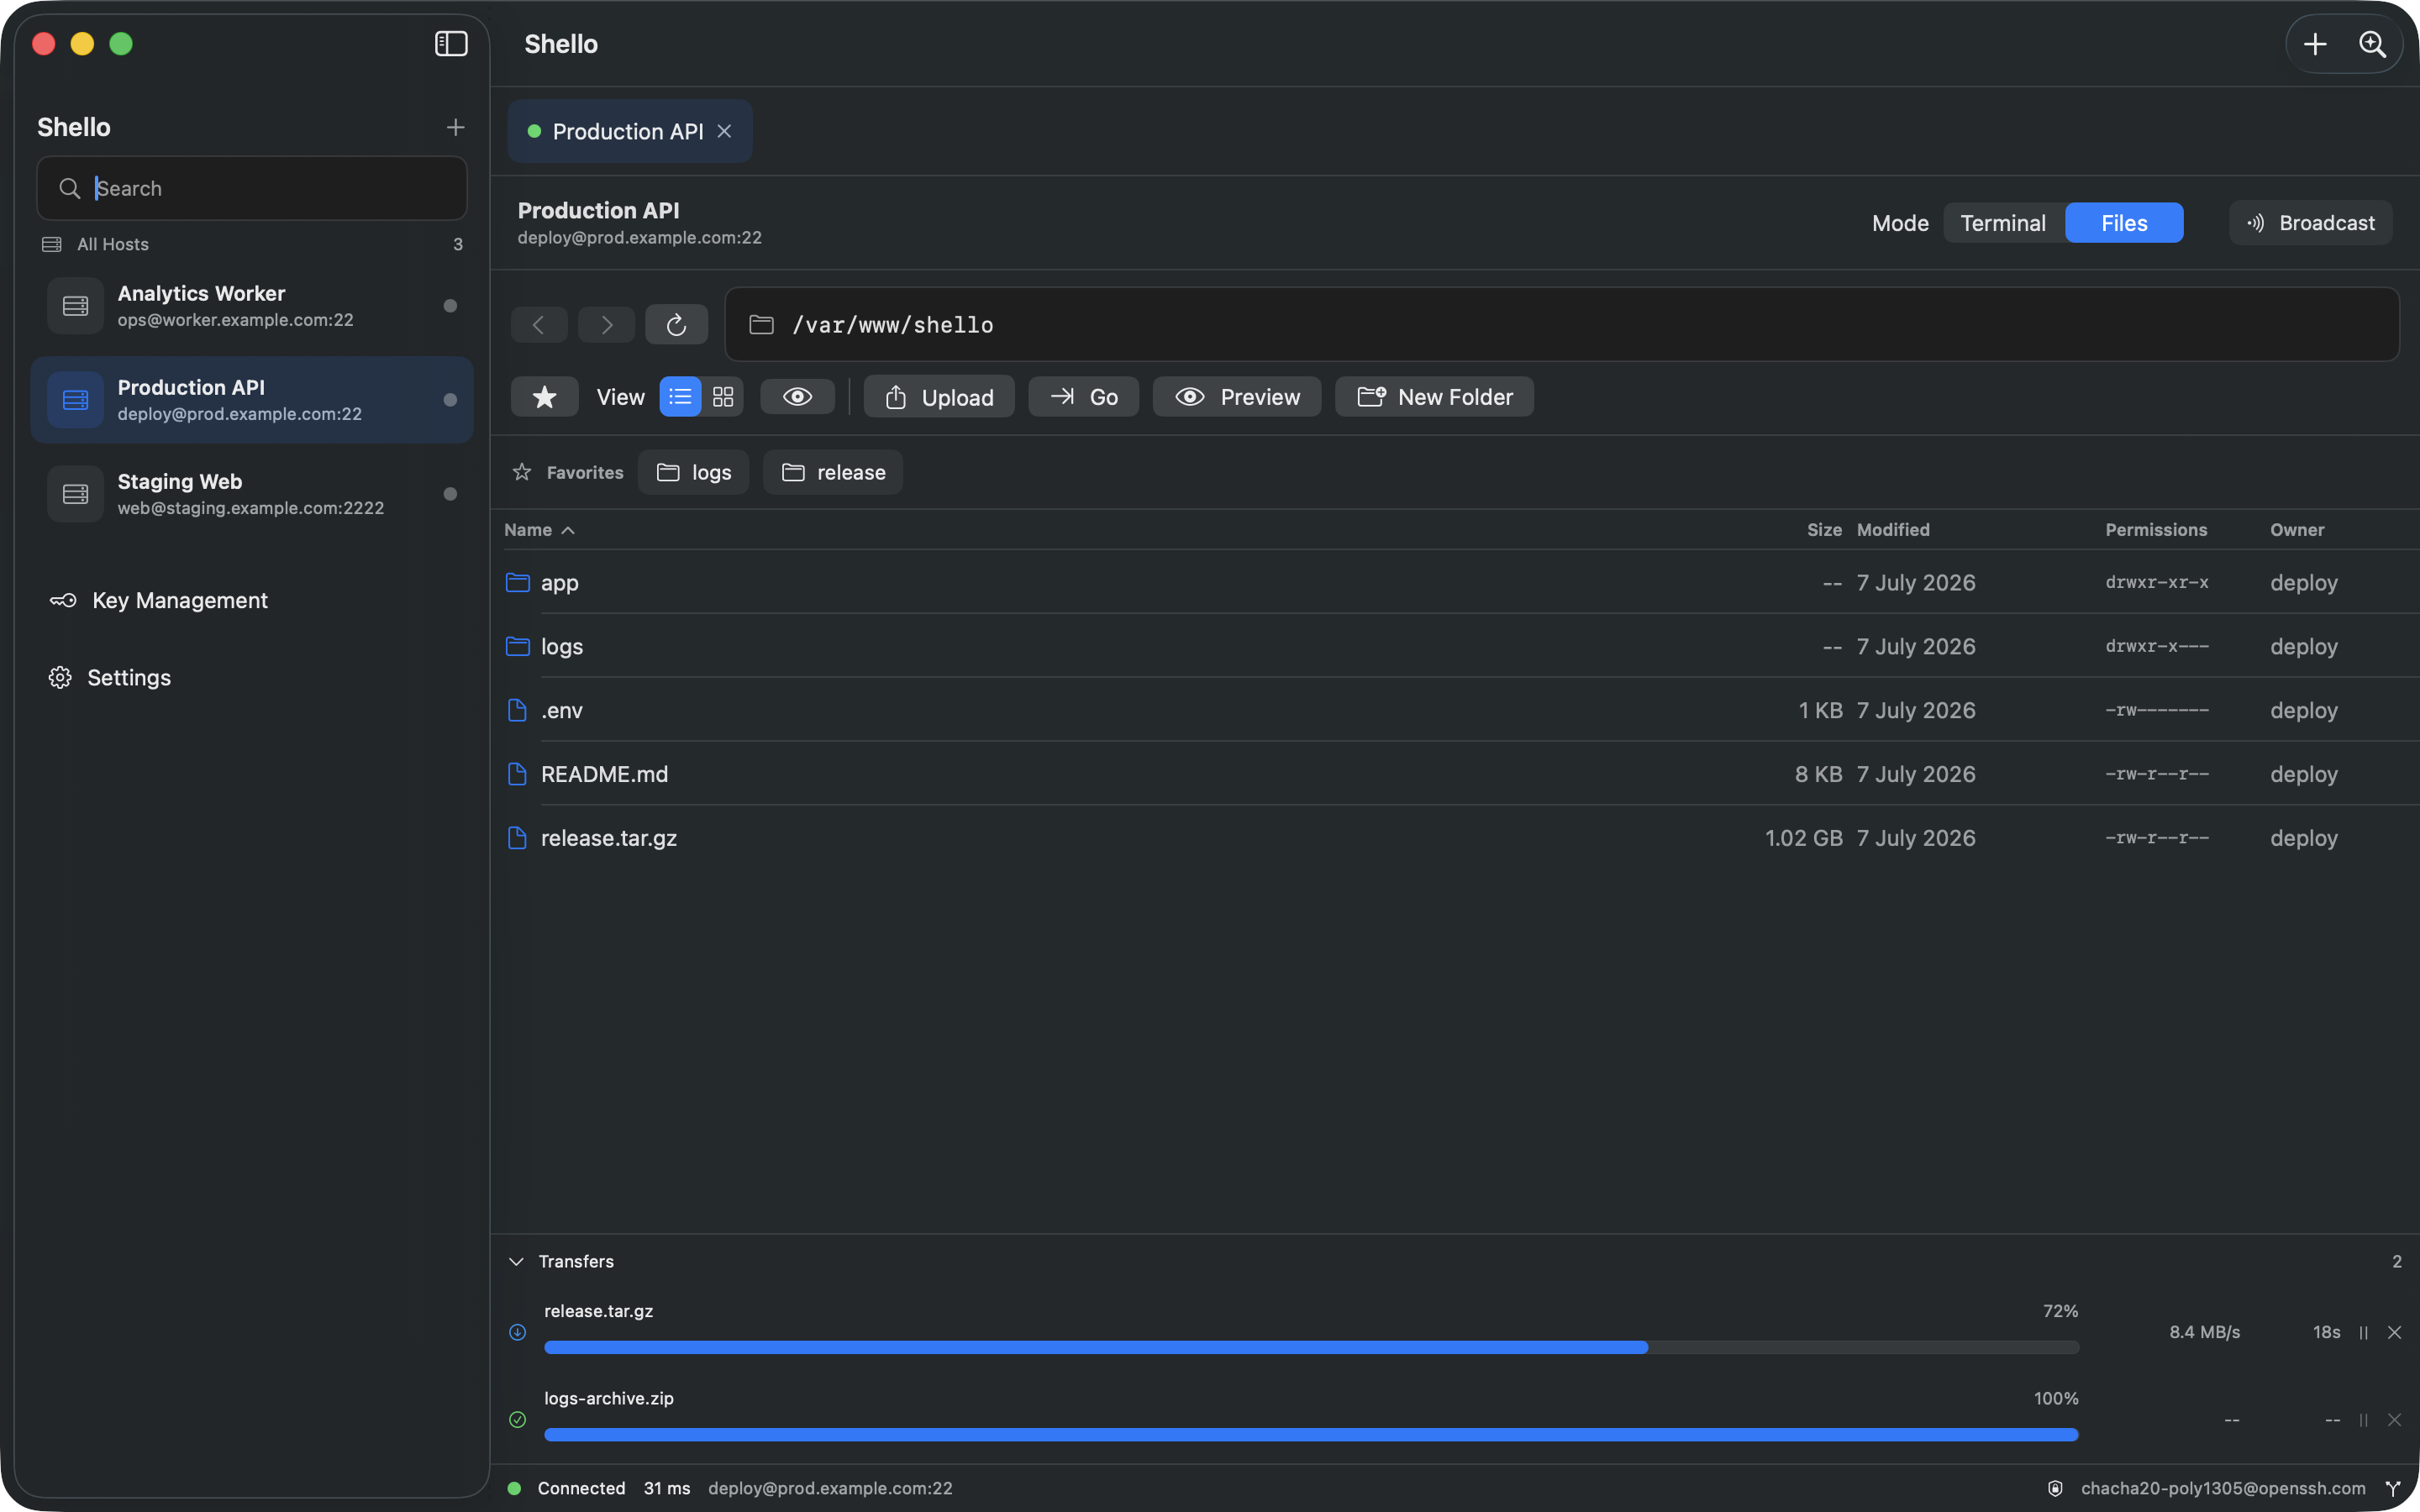Switch mode to Terminal
Viewport: 2420px width, 1512px height.
pyautogui.click(x=2003, y=223)
